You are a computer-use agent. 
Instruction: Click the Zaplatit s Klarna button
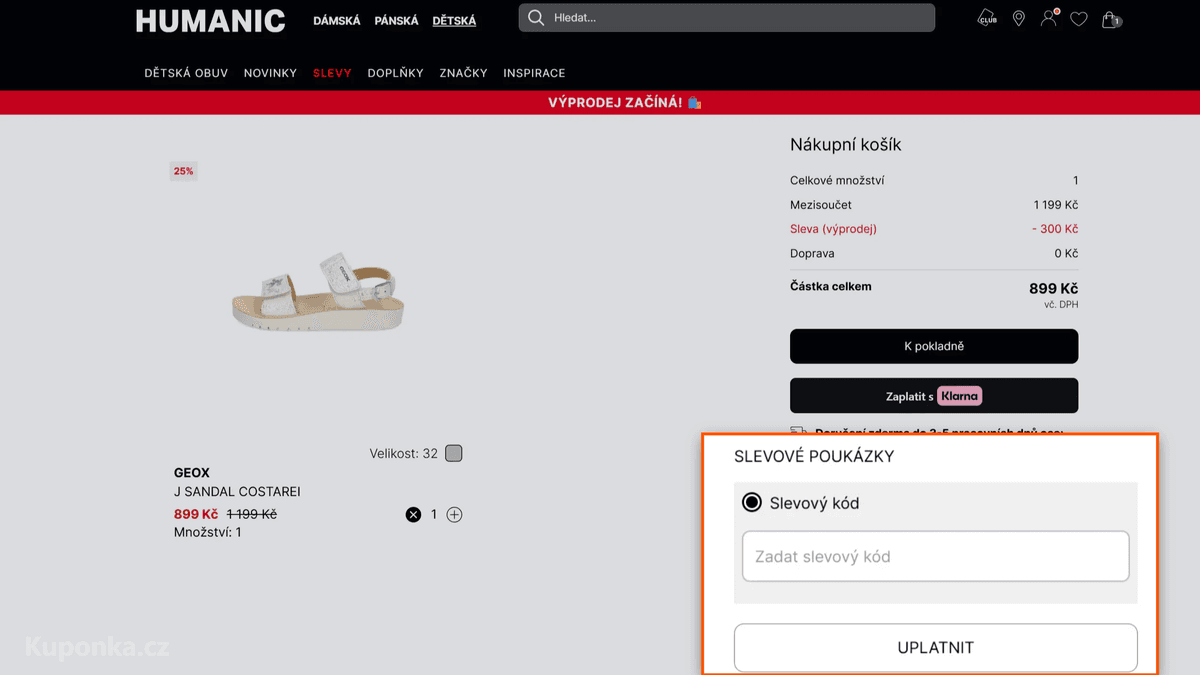[x=934, y=396]
